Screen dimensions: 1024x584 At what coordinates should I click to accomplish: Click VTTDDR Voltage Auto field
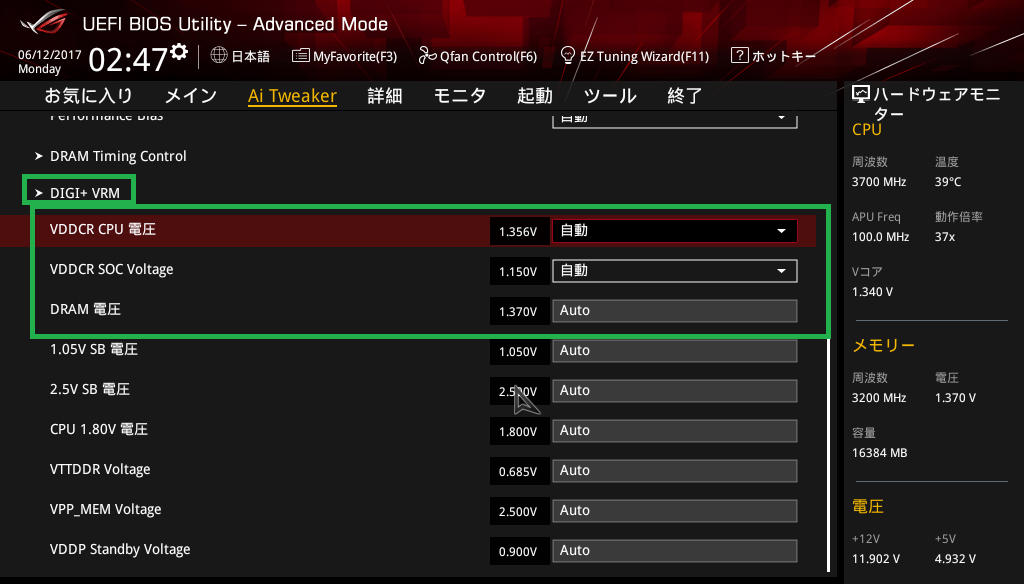coord(675,471)
